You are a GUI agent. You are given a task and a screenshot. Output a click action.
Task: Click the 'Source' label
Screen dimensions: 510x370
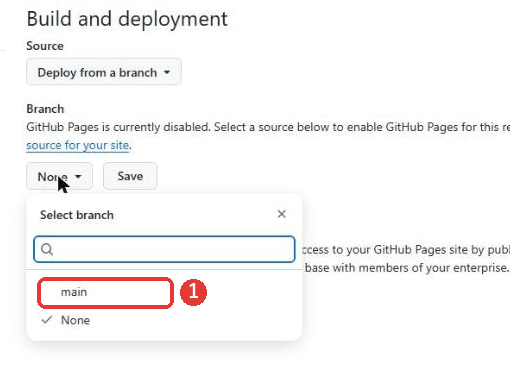pyautogui.click(x=45, y=46)
